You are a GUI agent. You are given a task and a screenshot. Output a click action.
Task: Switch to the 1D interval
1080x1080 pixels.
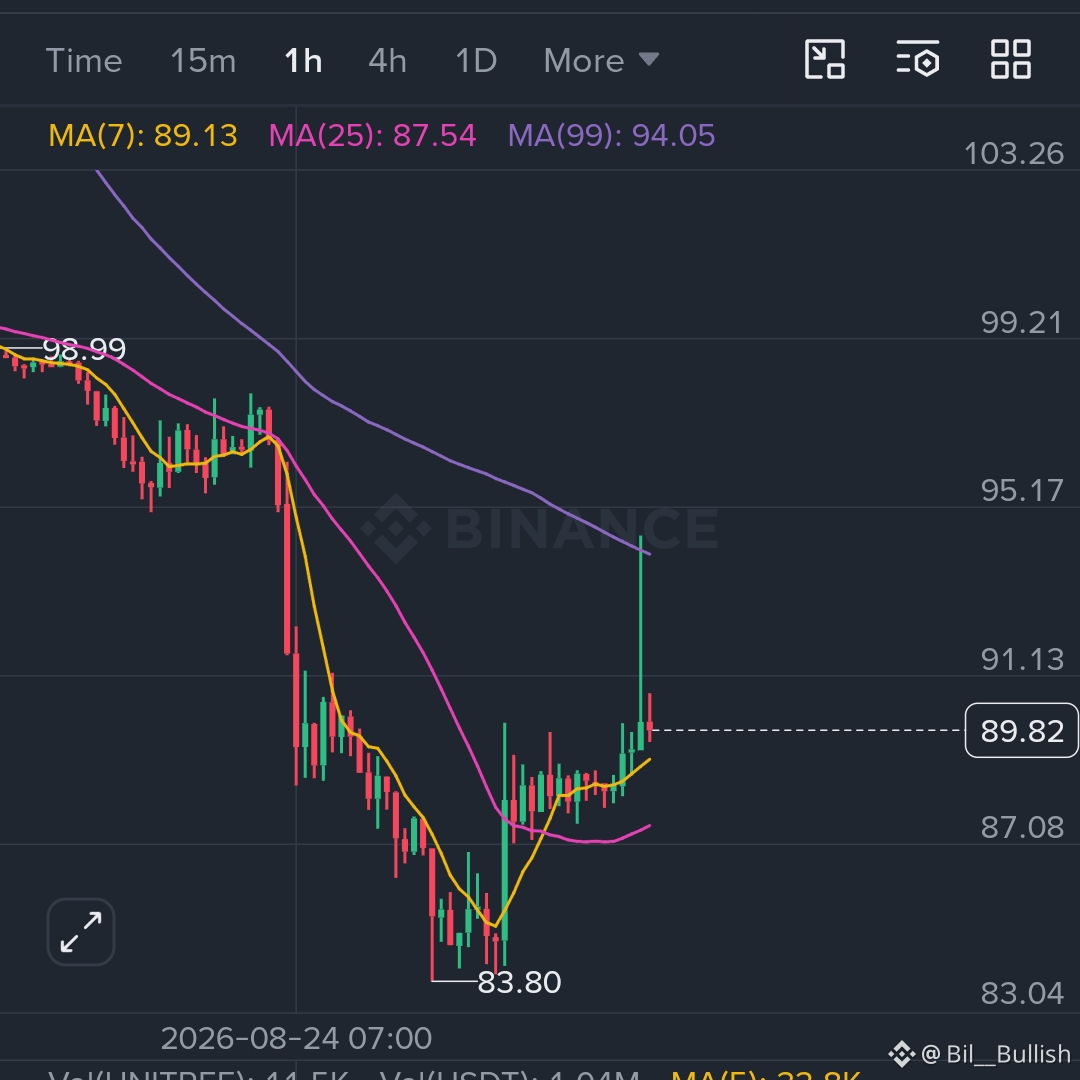tap(476, 61)
